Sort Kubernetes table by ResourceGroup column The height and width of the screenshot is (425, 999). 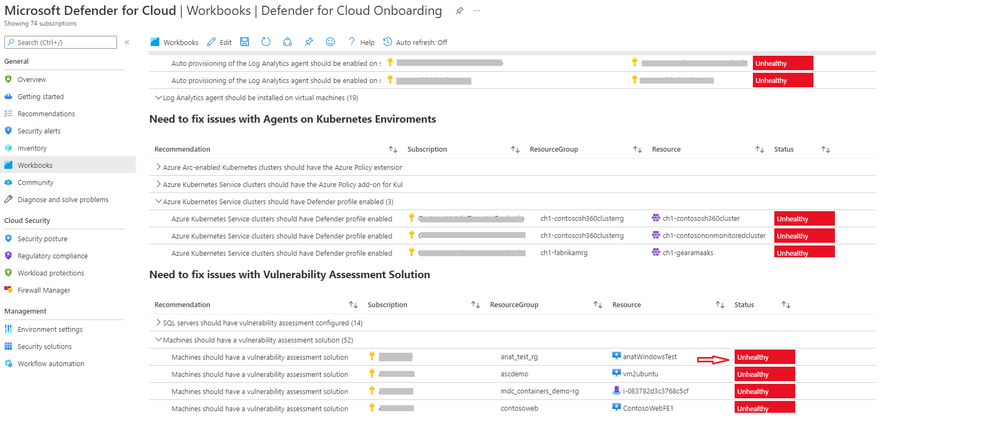click(637, 149)
